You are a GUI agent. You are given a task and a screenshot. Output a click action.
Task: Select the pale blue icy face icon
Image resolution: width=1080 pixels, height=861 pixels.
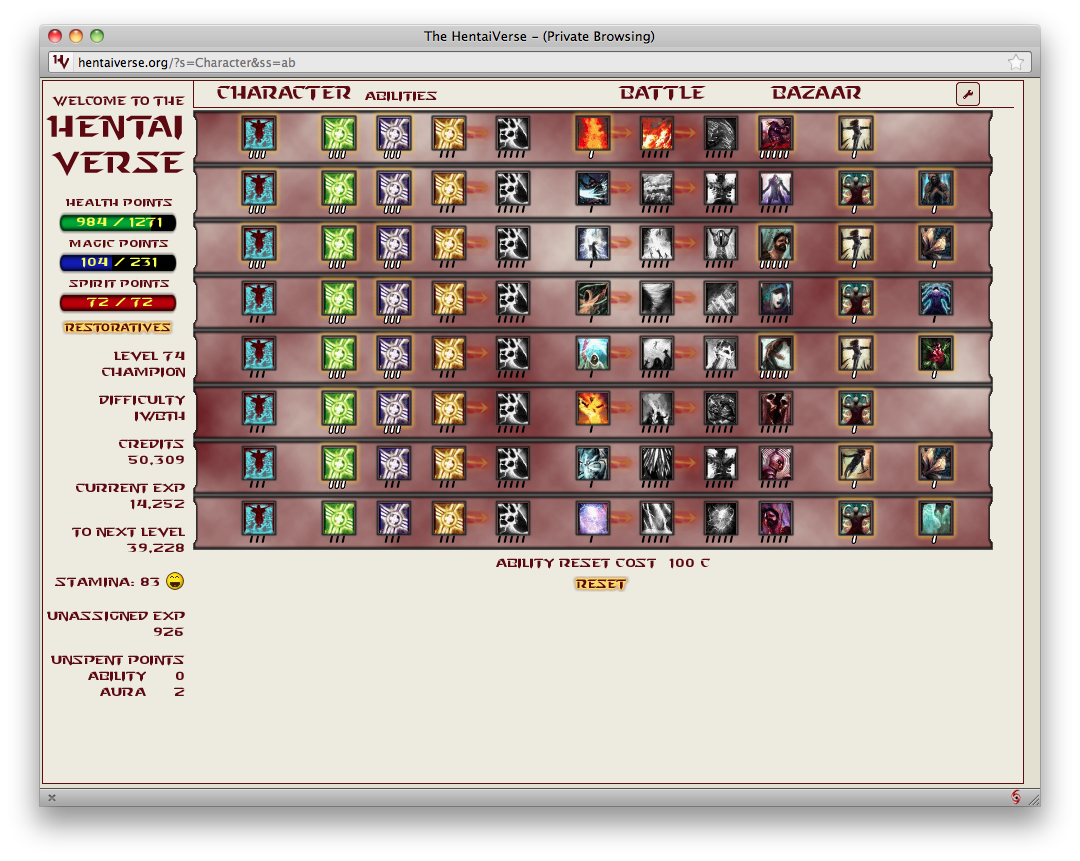coord(592,464)
